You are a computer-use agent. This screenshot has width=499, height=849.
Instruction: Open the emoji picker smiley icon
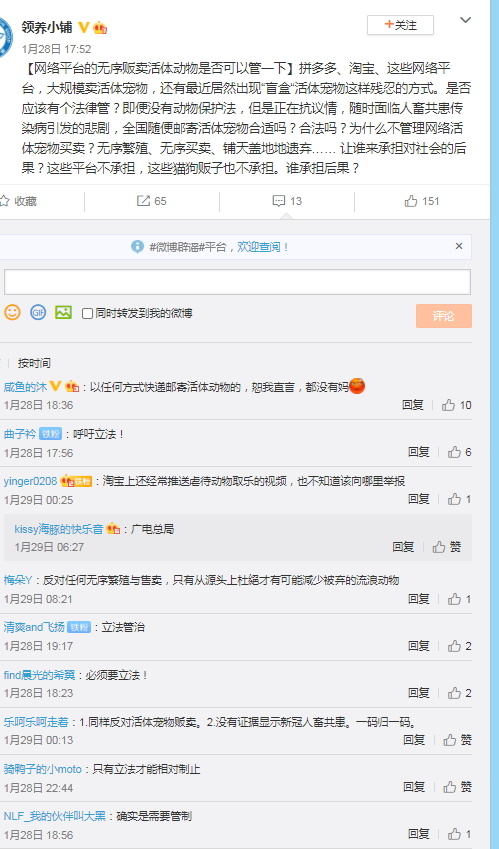12,312
